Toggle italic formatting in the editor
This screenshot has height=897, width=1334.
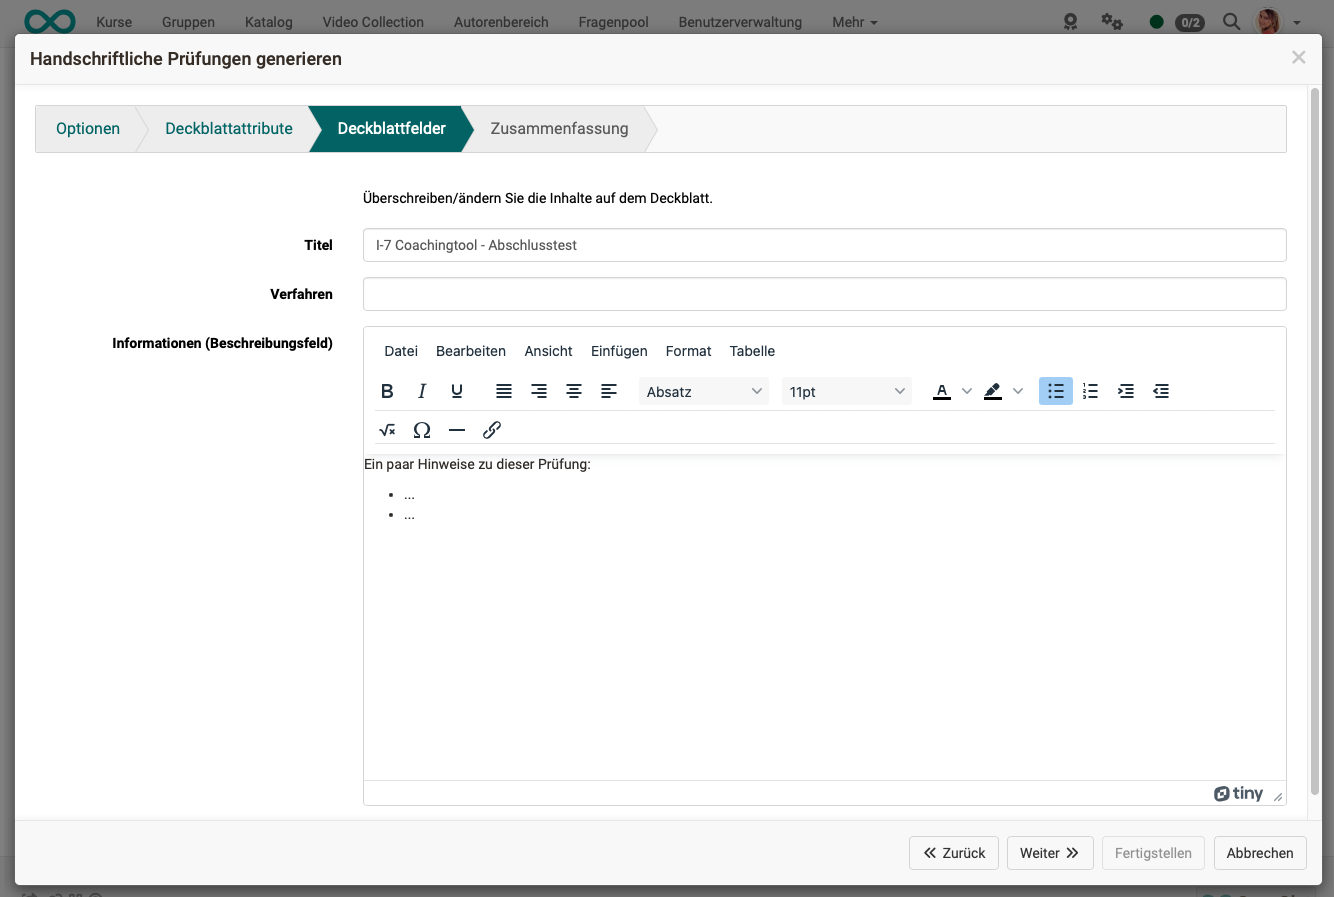422,391
